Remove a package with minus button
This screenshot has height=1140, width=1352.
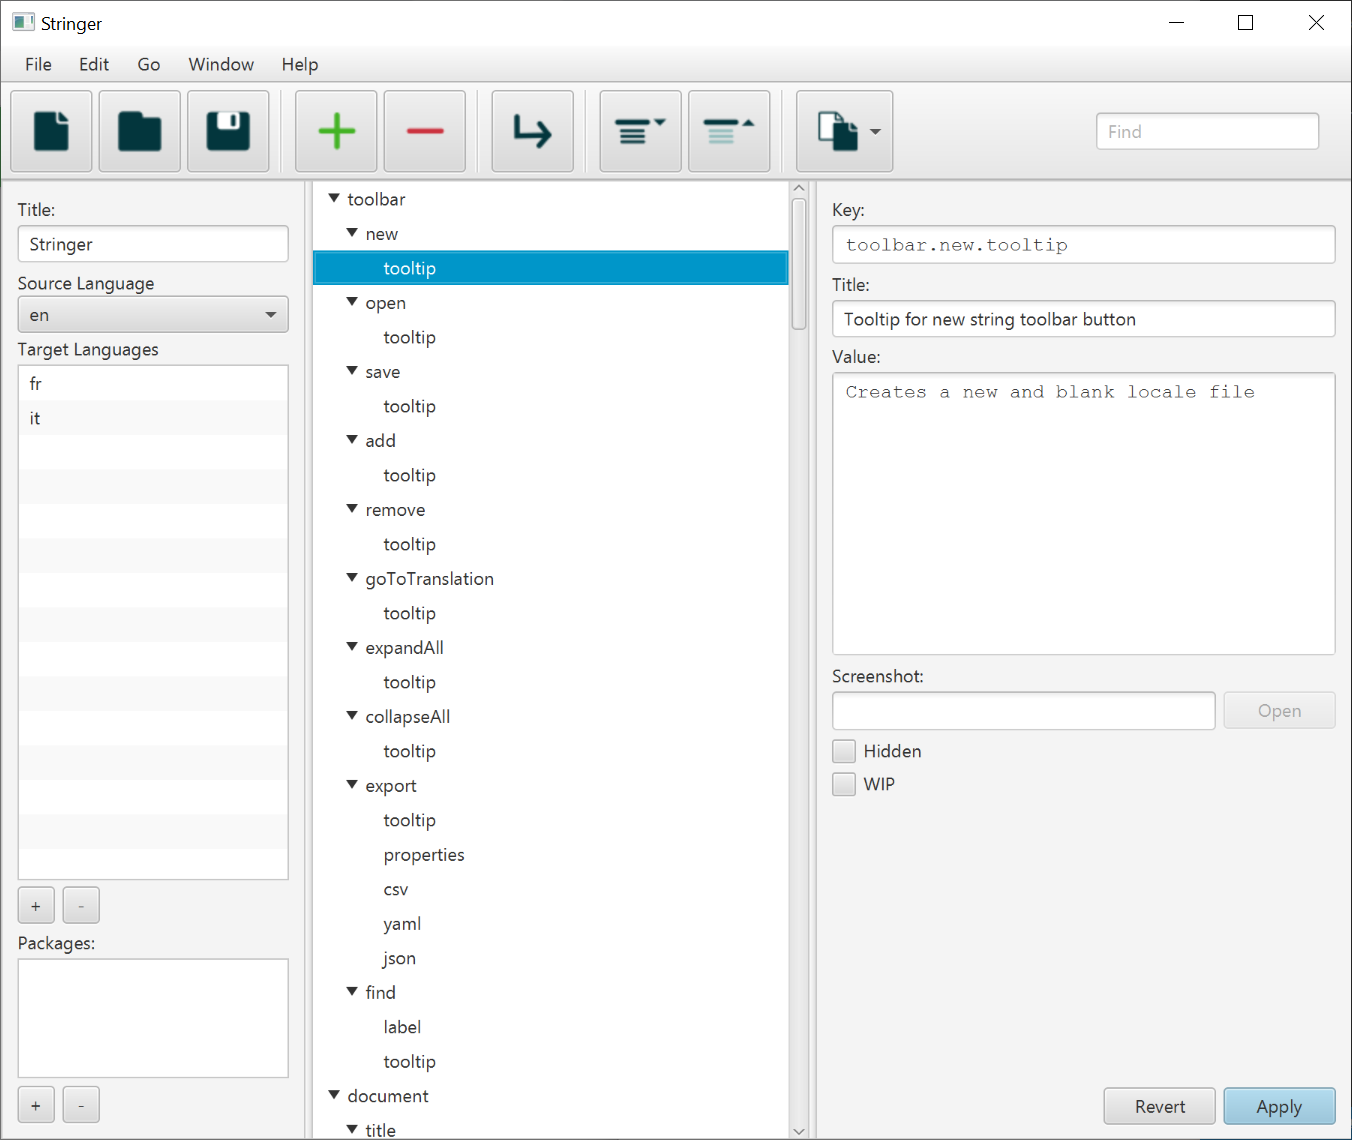pyautogui.click(x=81, y=1105)
